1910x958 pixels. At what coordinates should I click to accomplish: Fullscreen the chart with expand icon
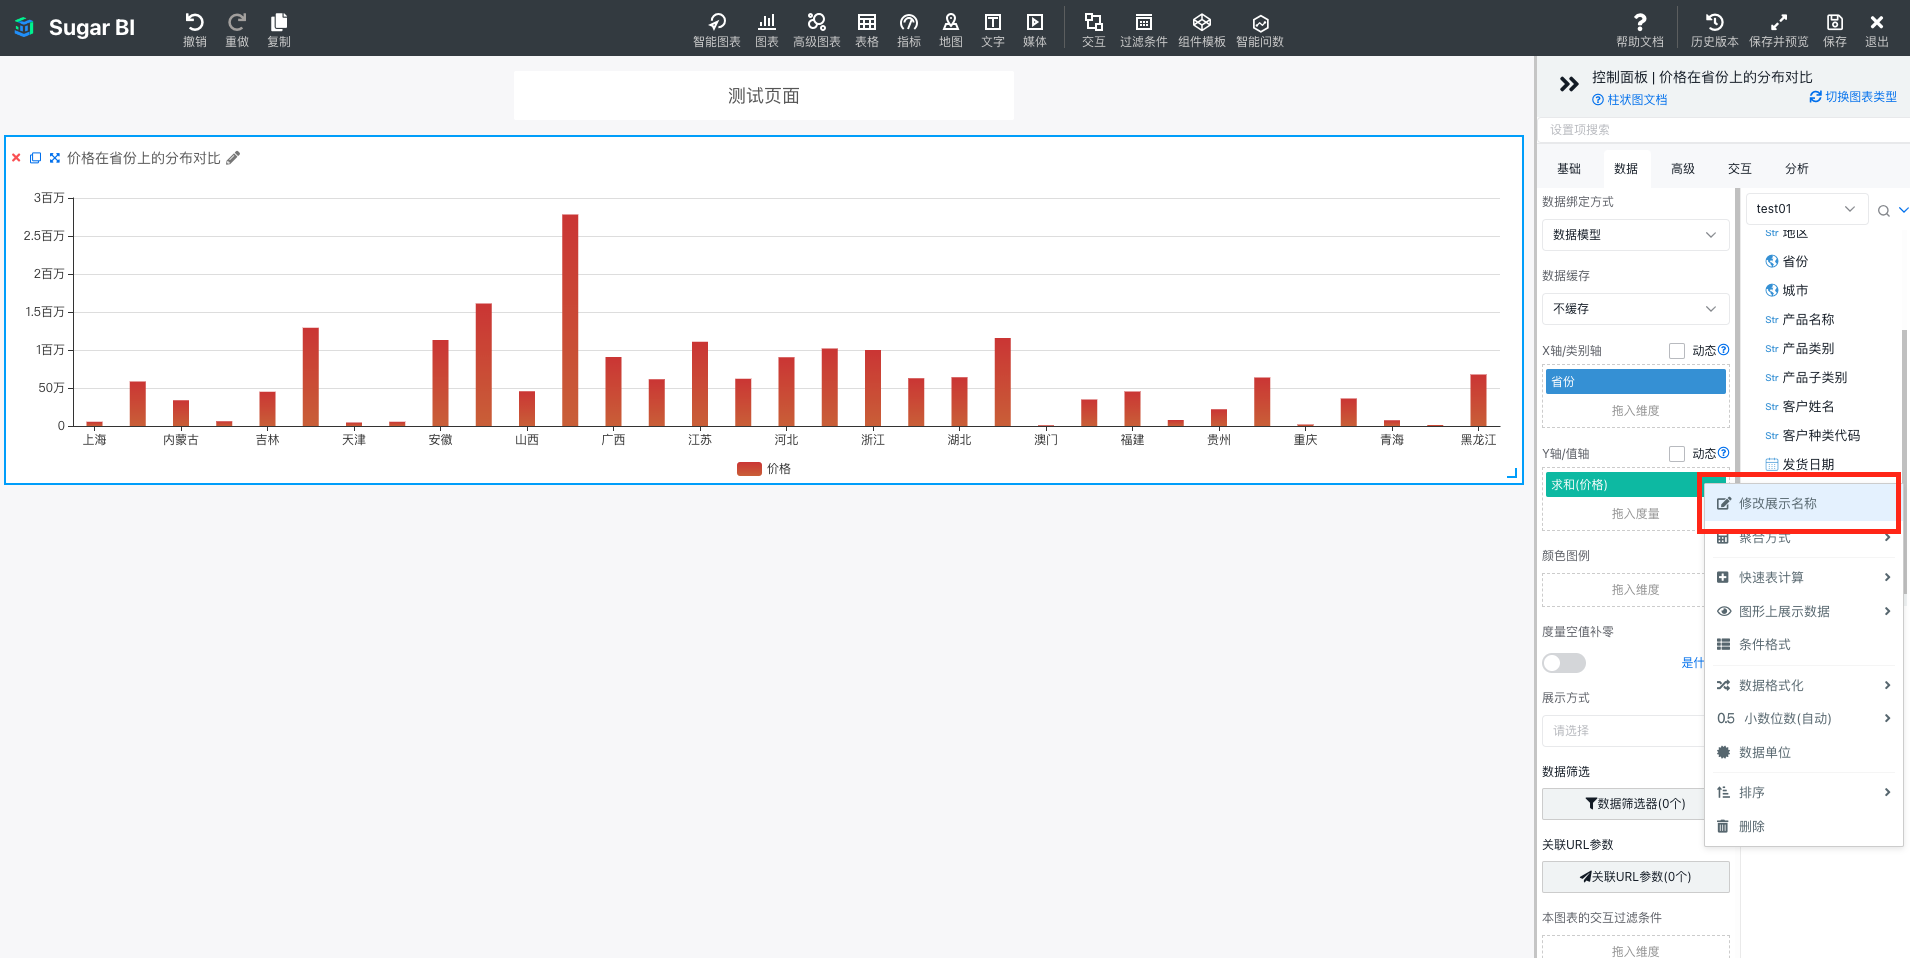pyautogui.click(x=55, y=158)
